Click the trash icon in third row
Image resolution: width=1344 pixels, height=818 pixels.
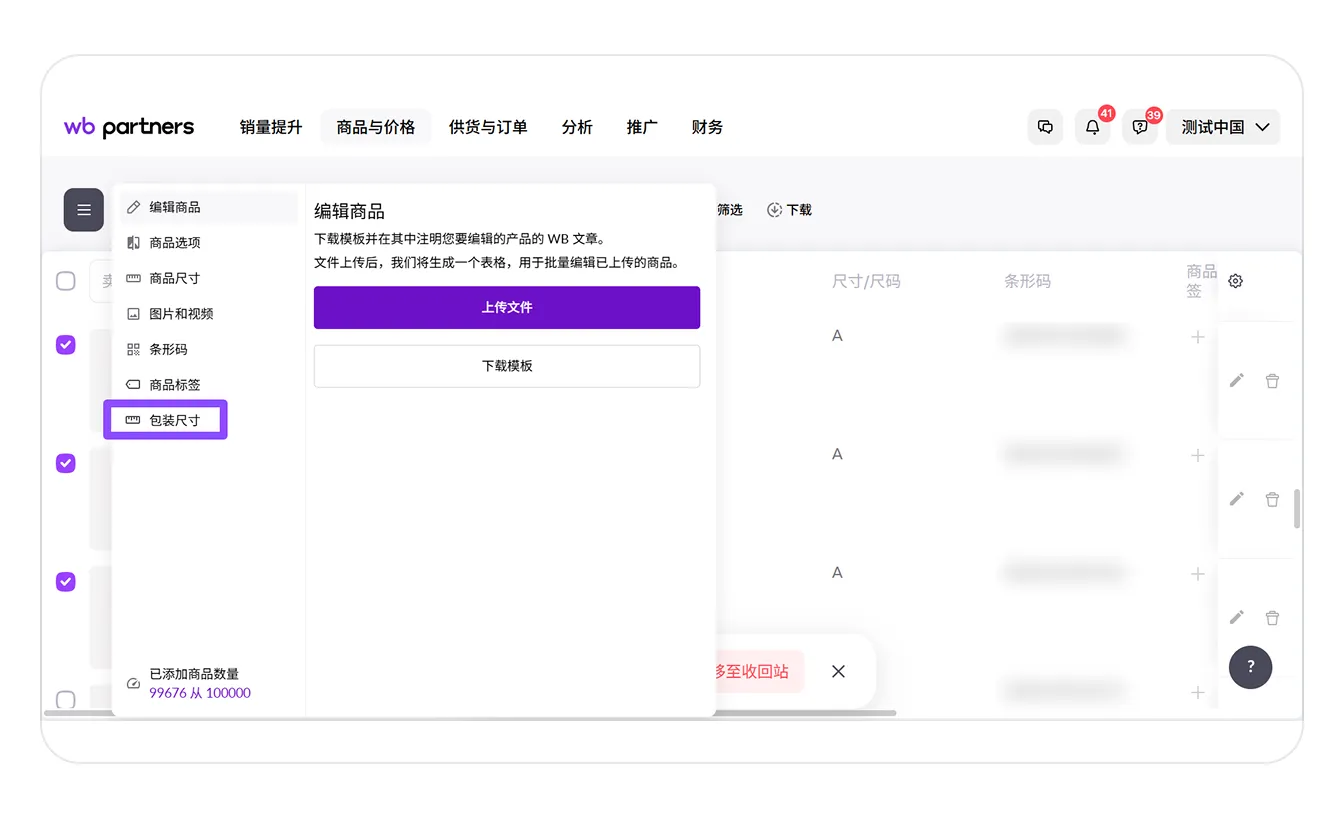pyautogui.click(x=1272, y=617)
